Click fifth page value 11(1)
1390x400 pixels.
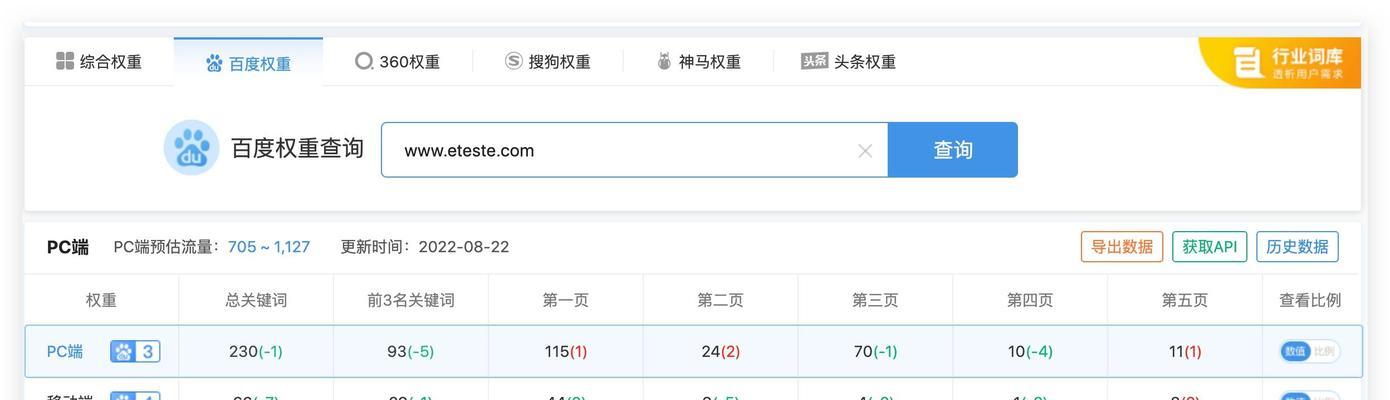pos(1185,351)
